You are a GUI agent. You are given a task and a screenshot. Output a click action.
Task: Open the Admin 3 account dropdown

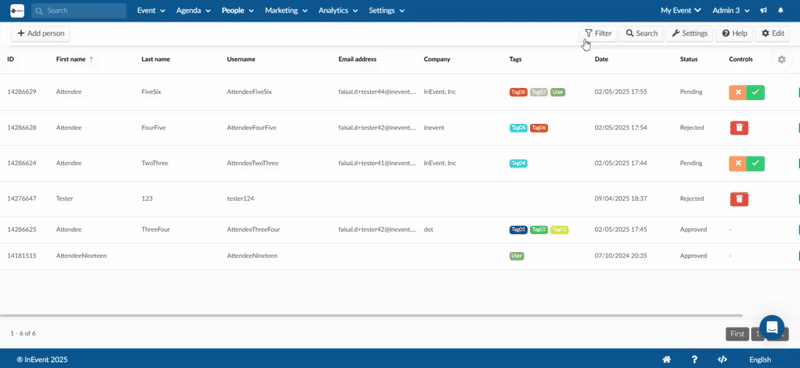(x=731, y=10)
